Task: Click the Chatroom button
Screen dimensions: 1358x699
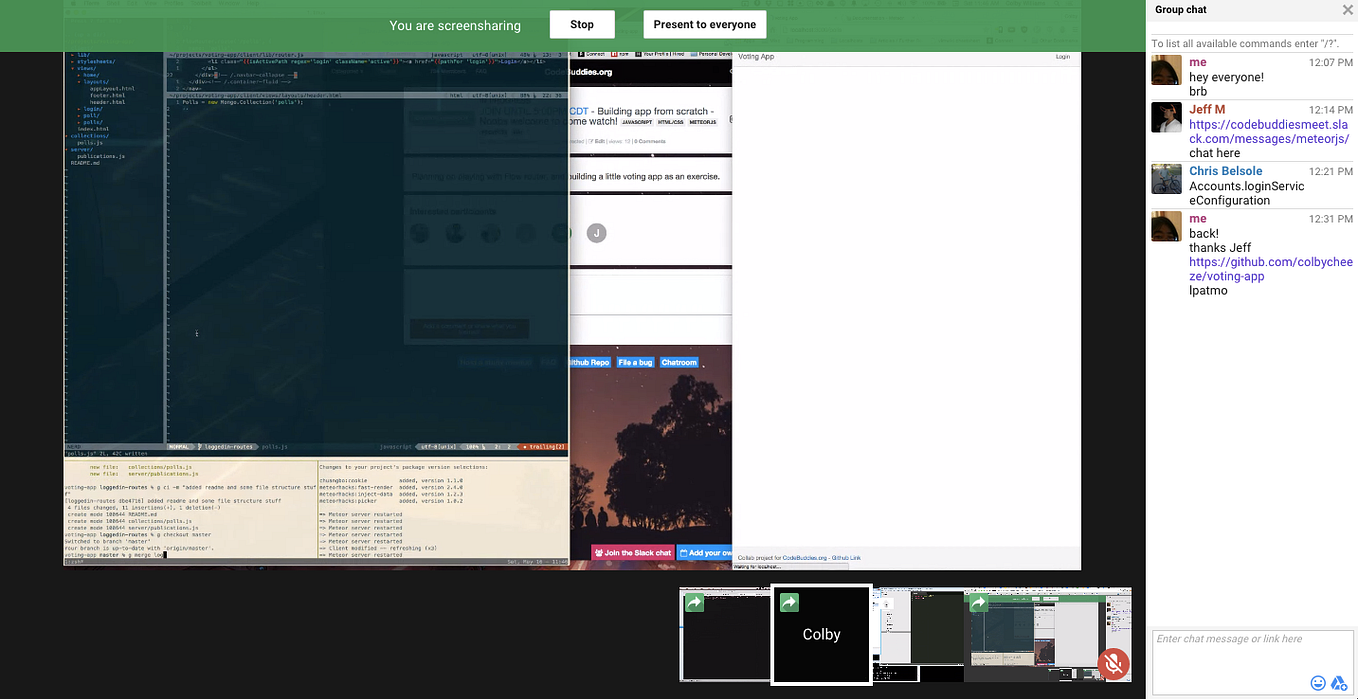Action: pos(679,362)
